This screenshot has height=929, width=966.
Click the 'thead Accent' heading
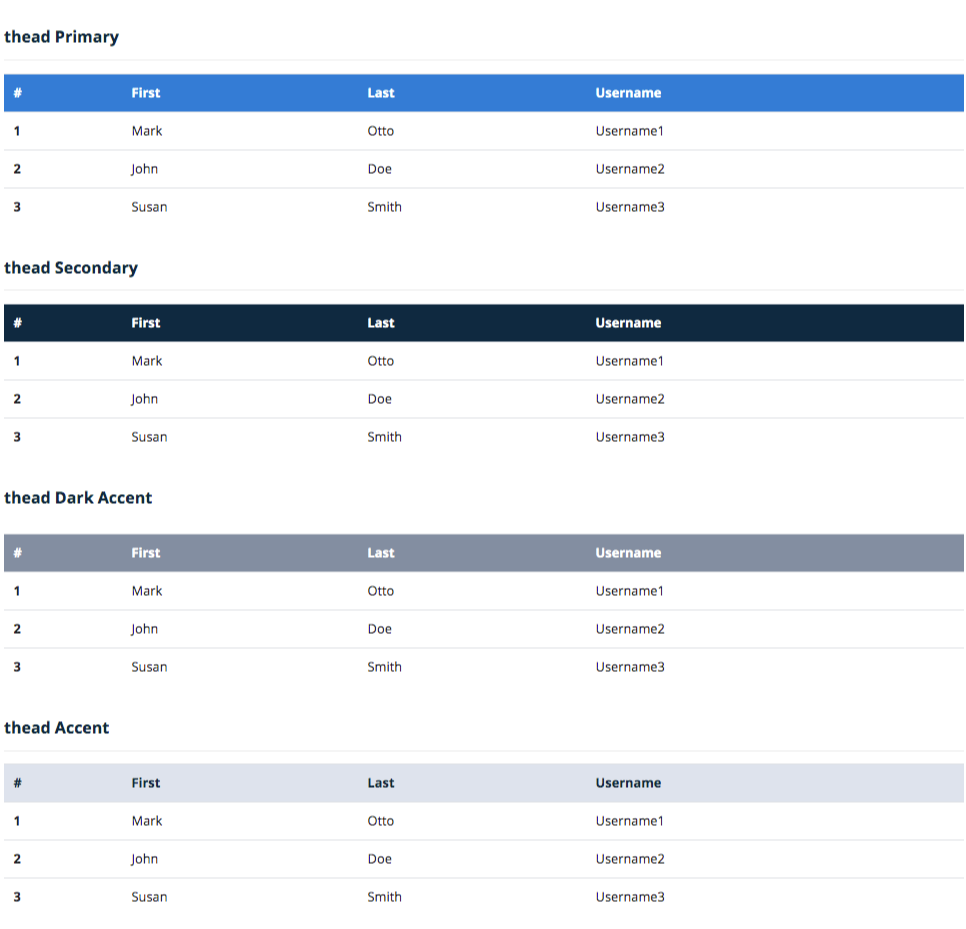(x=56, y=728)
